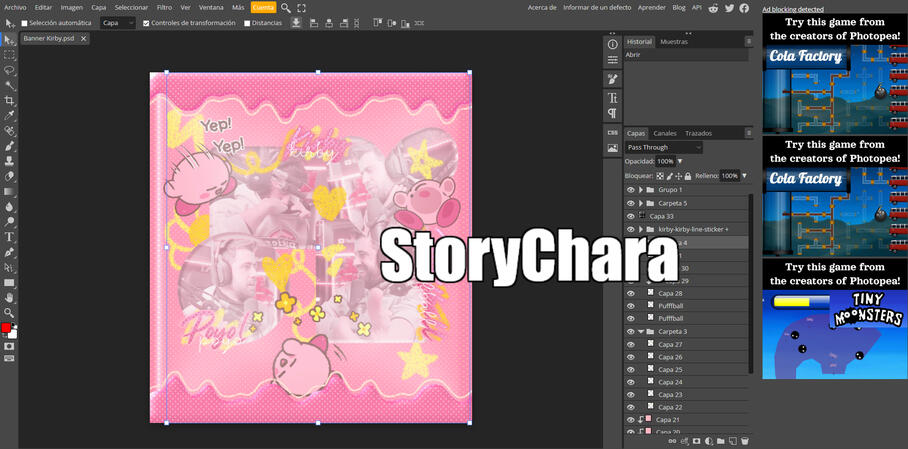Open the Aprender link
This screenshot has height=449, width=908.
coord(651,7)
